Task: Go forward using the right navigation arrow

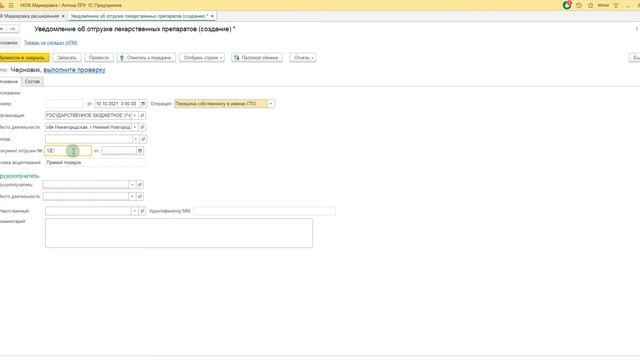Action: pyautogui.click(x=13, y=29)
